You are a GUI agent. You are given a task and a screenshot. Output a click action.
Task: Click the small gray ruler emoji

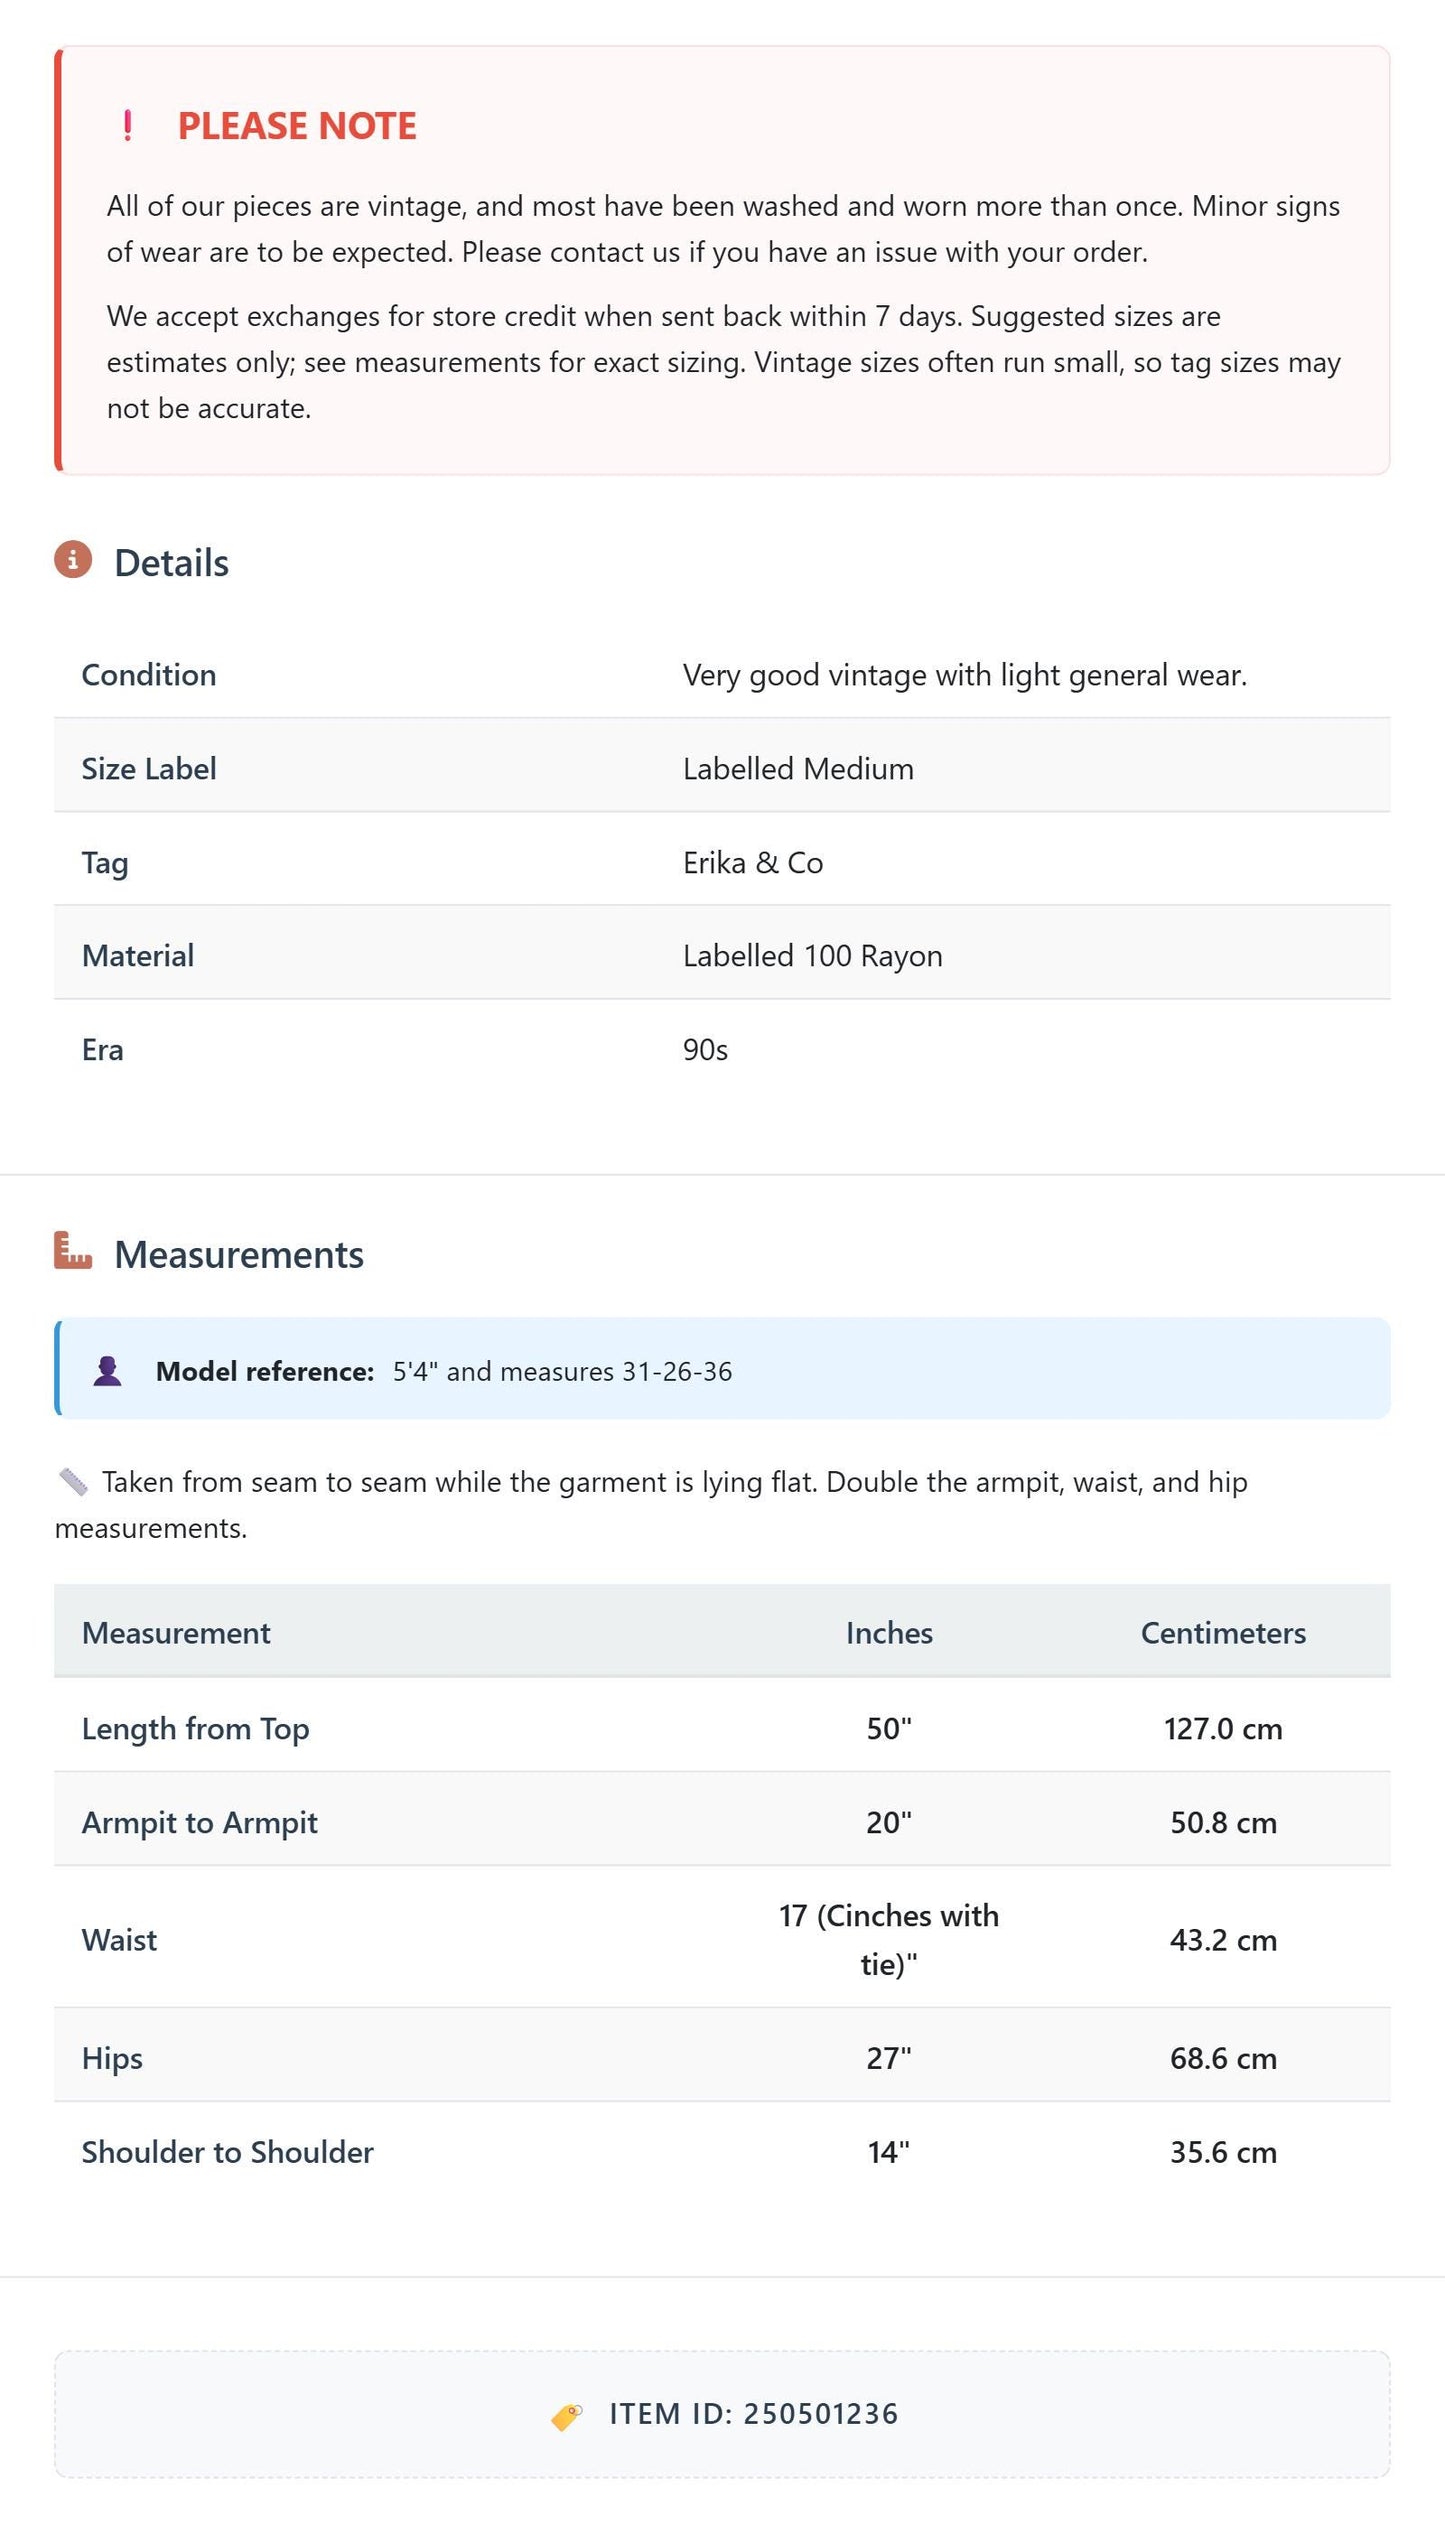[73, 1482]
